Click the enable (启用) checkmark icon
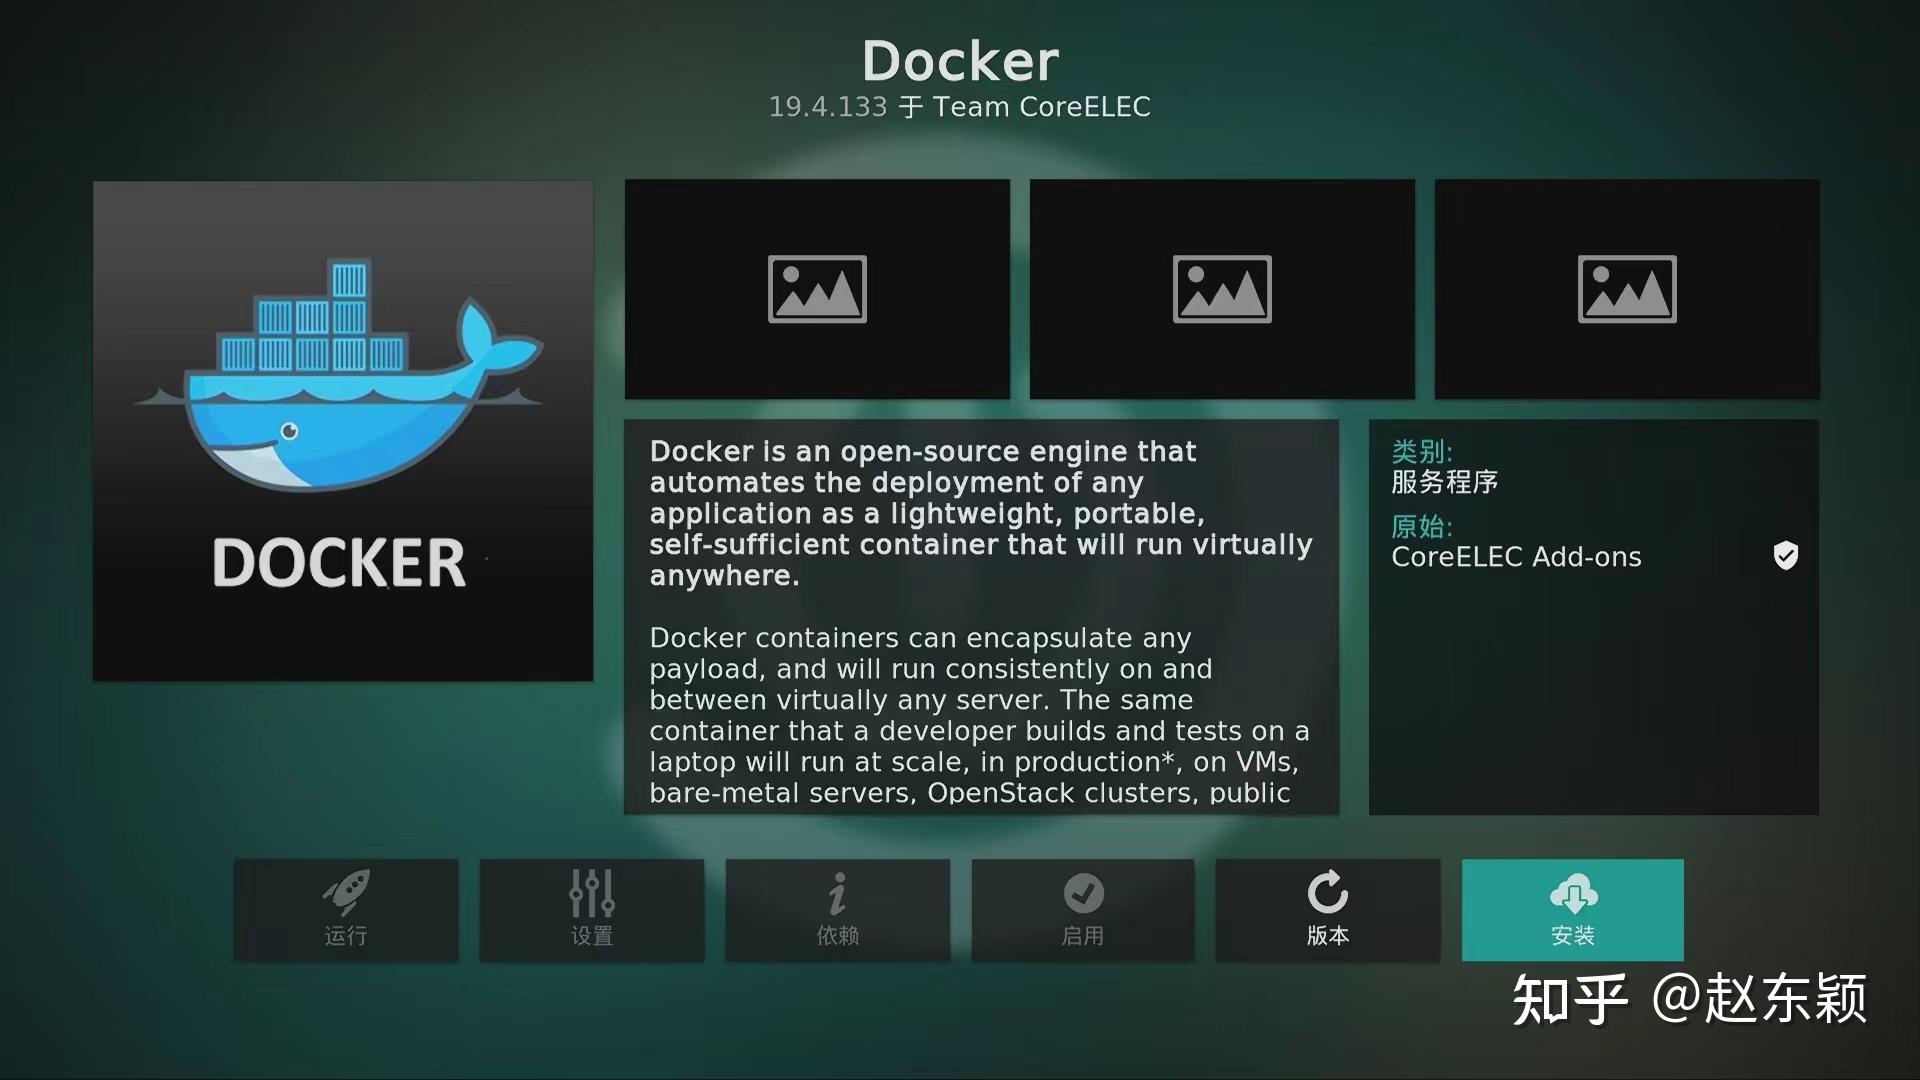Viewport: 1920px width, 1080px height. [x=1083, y=893]
